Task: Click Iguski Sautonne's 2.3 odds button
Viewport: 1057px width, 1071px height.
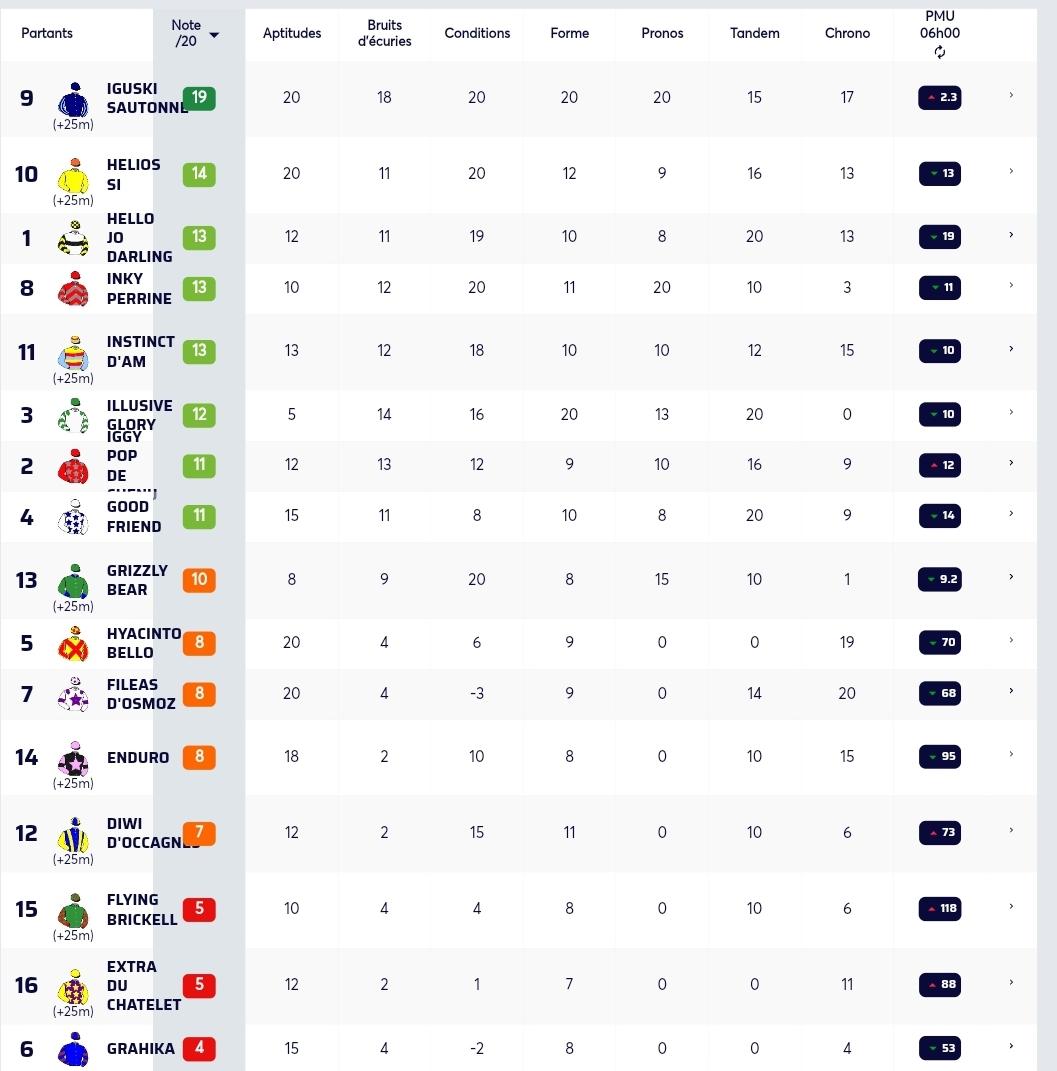Action: point(940,98)
